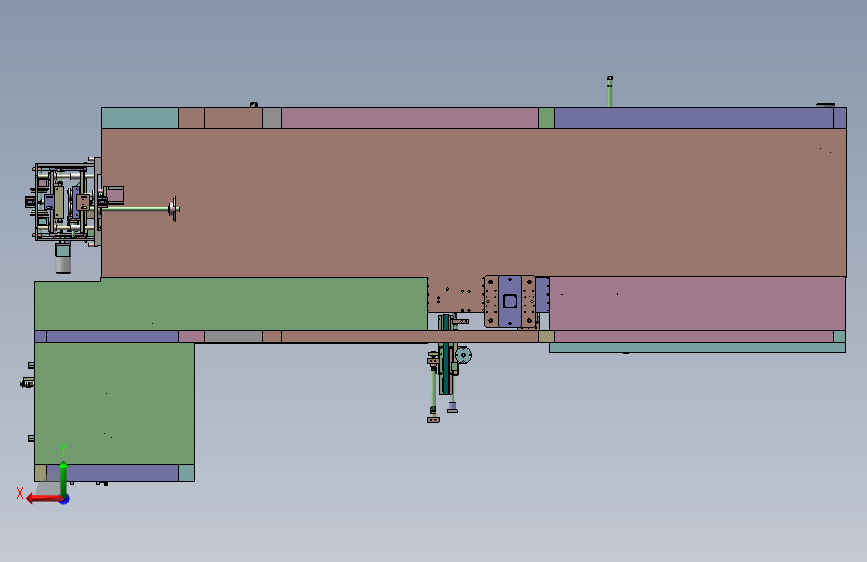This screenshot has width=867, height=562.
Task: Select the long pink bar on the top edge
Action: pos(410,118)
